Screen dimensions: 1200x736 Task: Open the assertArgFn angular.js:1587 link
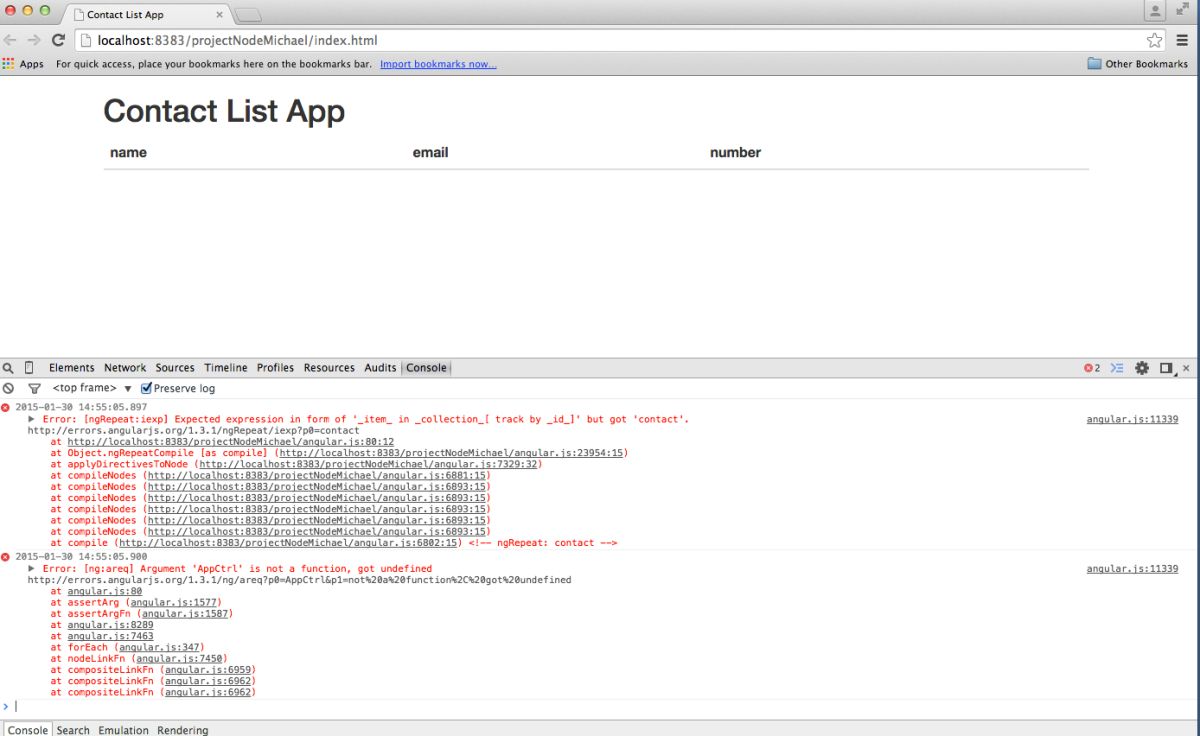[184, 614]
